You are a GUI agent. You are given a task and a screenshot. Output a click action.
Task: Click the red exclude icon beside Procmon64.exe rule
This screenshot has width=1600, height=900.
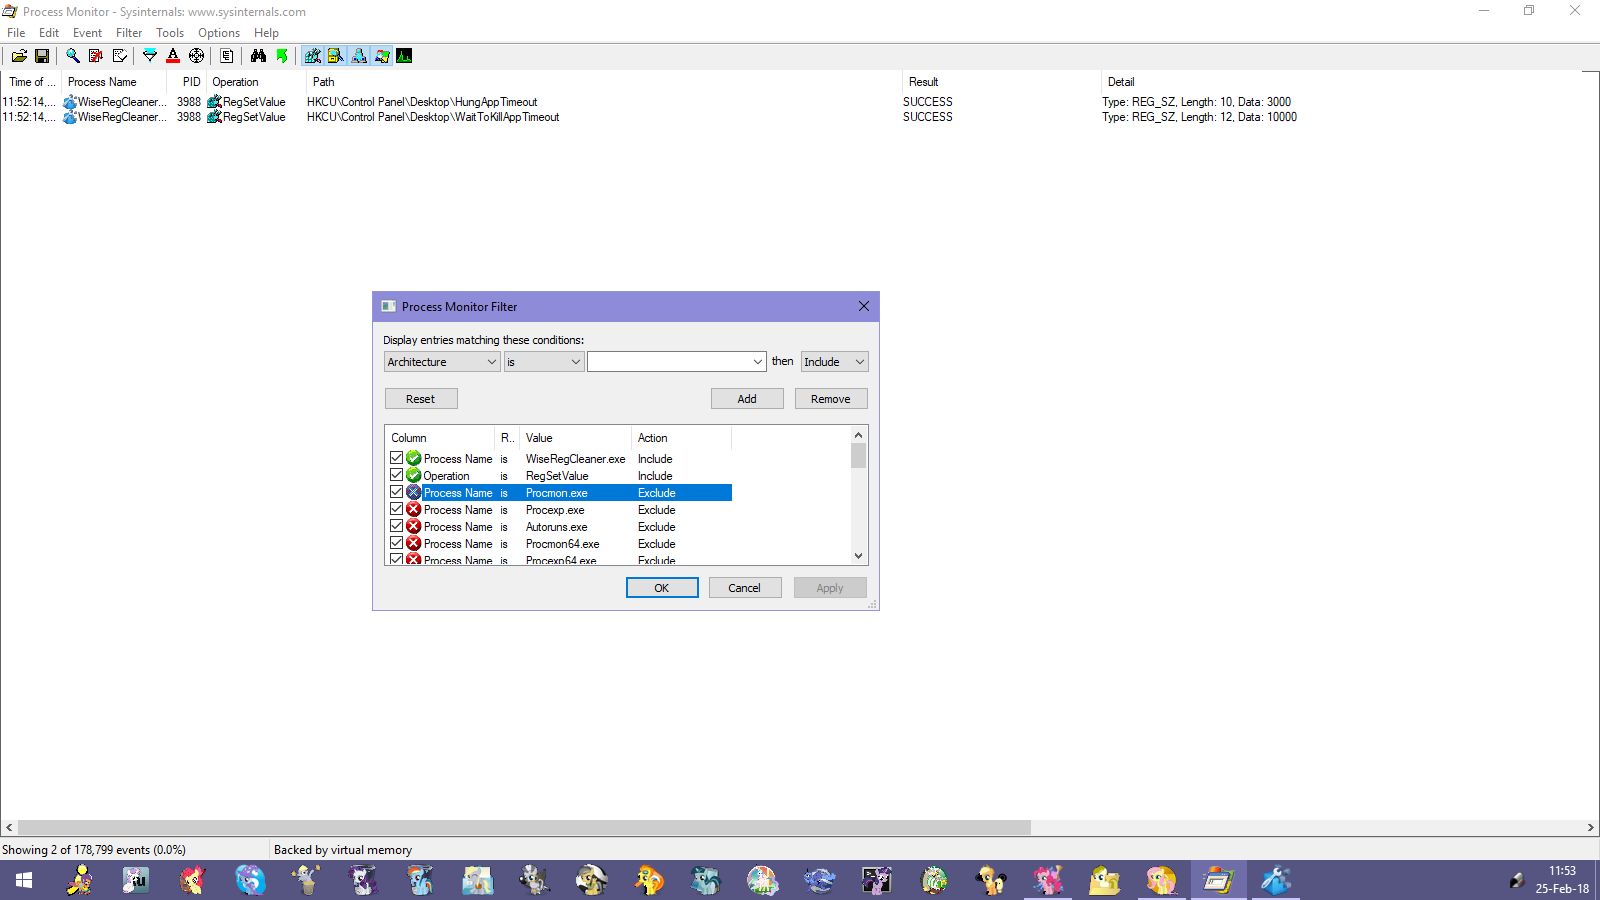pyautogui.click(x=413, y=543)
